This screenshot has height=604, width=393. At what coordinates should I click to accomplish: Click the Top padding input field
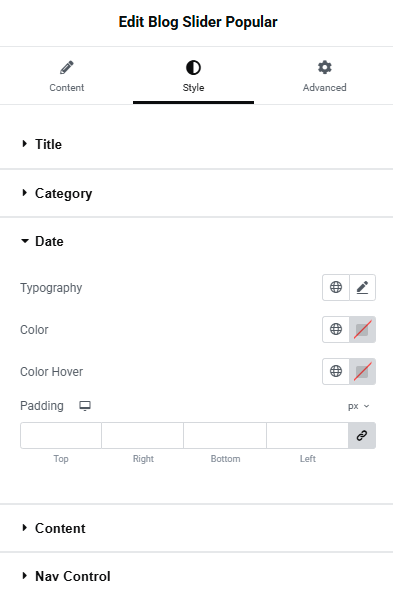point(61,436)
